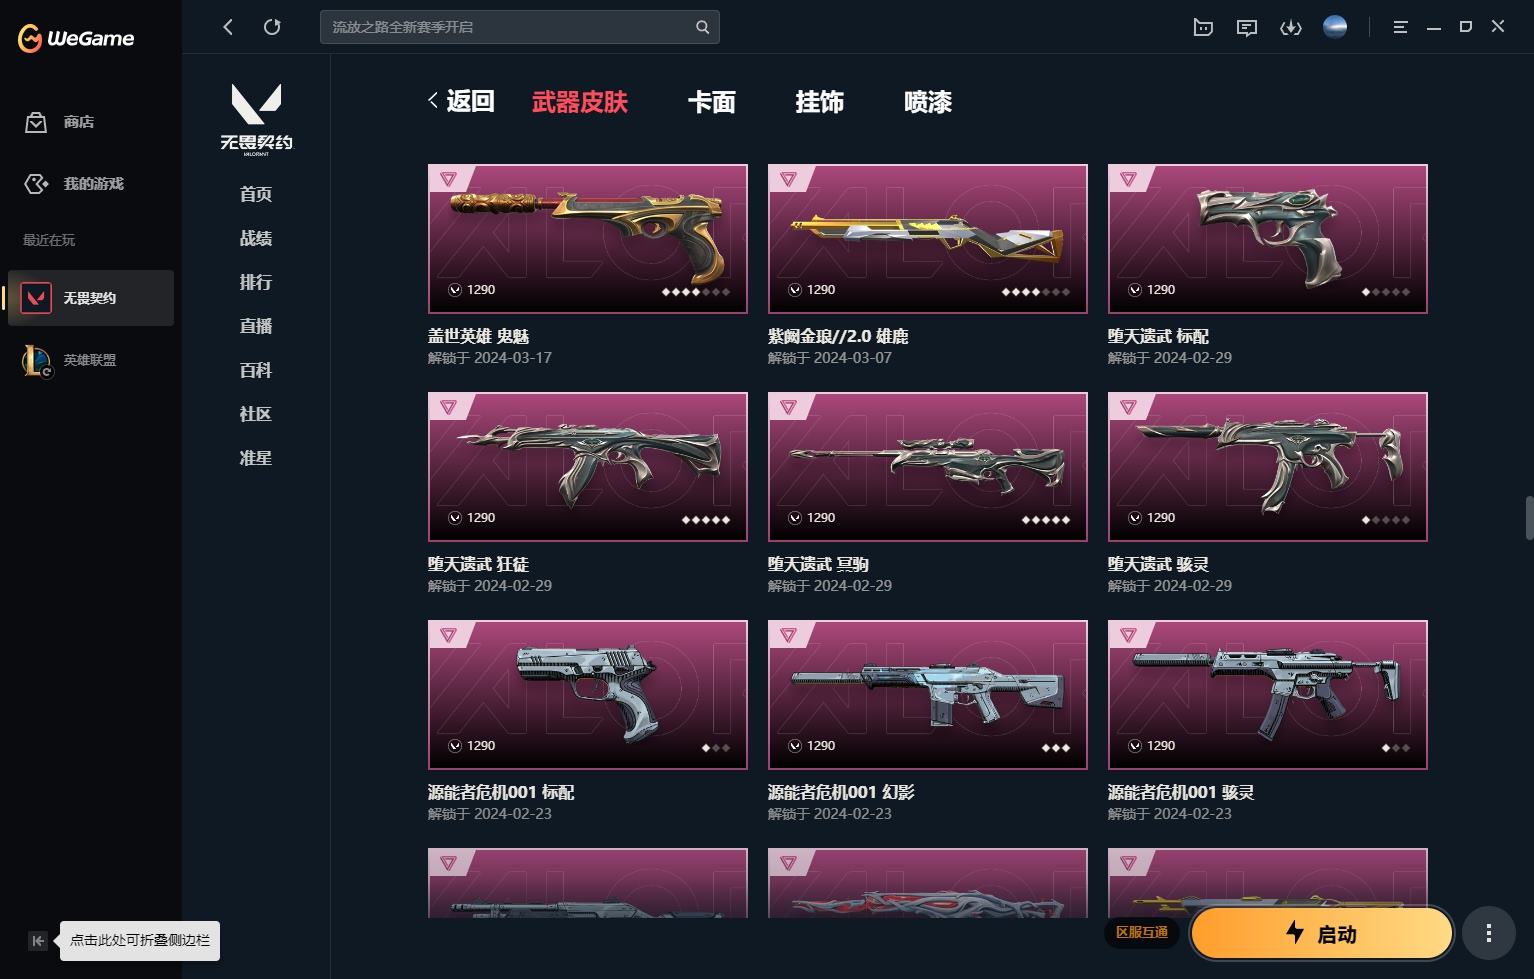Click the search magnifier icon
This screenshot has width=1534, height=979.
(x=702, y=27)
